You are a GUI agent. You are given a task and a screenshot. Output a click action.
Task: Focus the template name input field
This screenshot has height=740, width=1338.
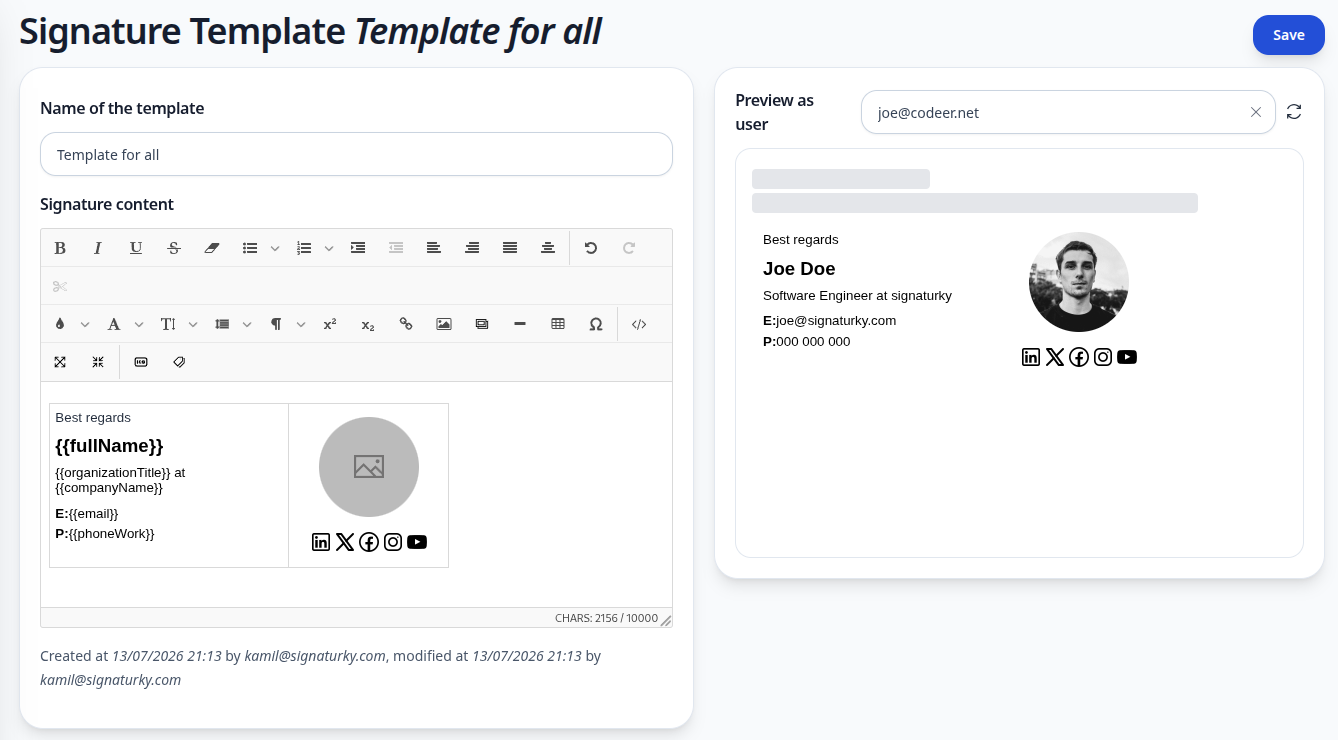pyautogui.click(x=356, y=154)
